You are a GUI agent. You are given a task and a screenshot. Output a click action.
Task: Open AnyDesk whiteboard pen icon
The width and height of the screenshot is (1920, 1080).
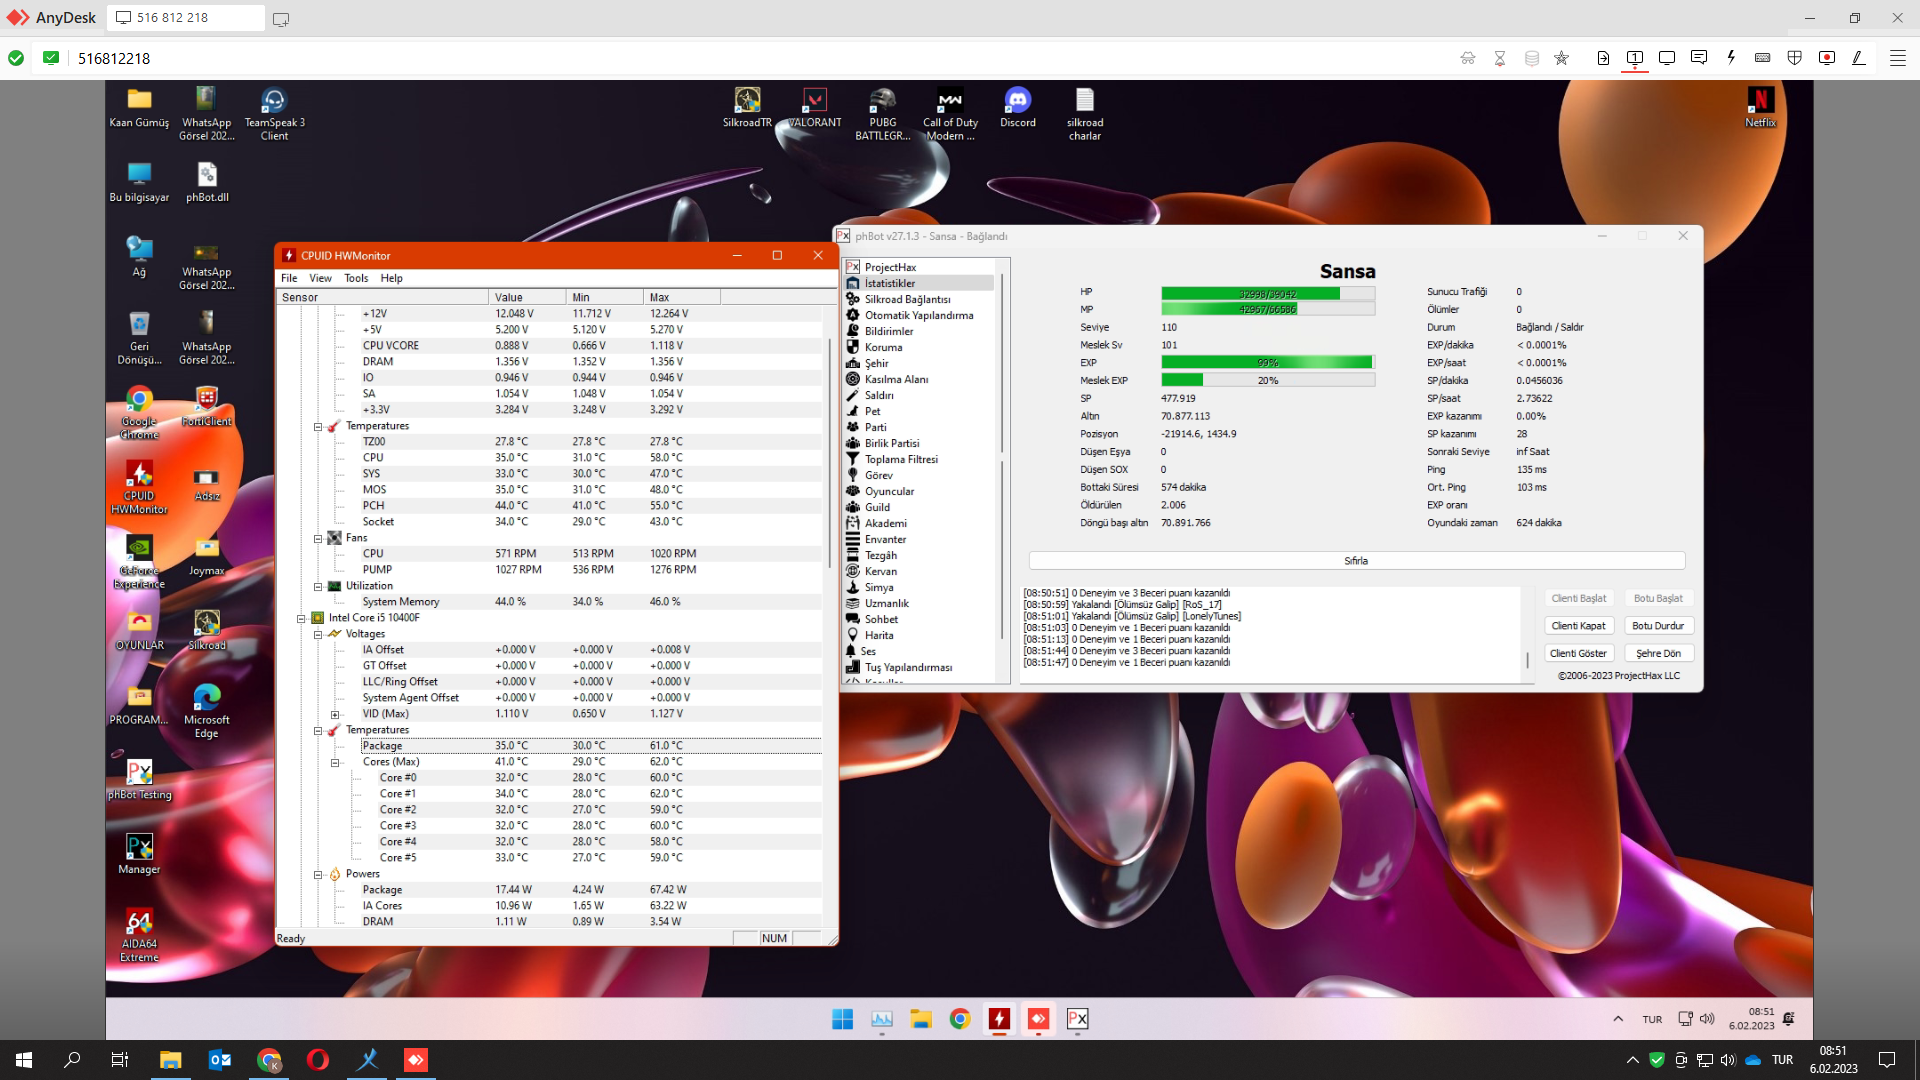1859,58
